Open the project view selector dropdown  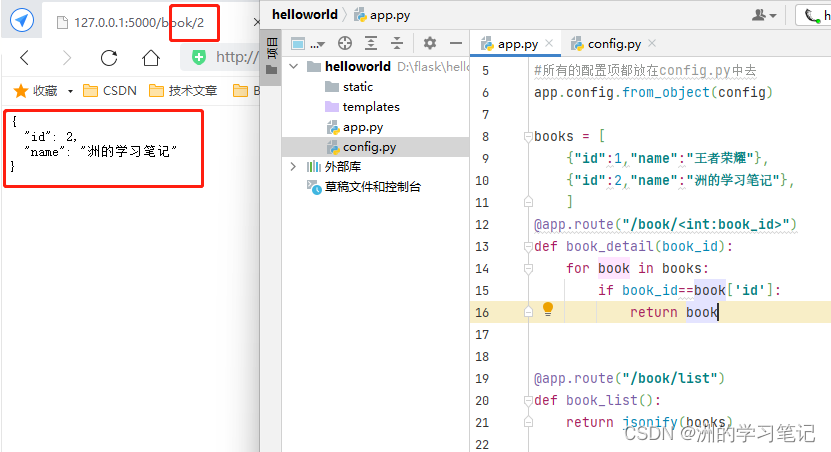click(x=307, y=43)
